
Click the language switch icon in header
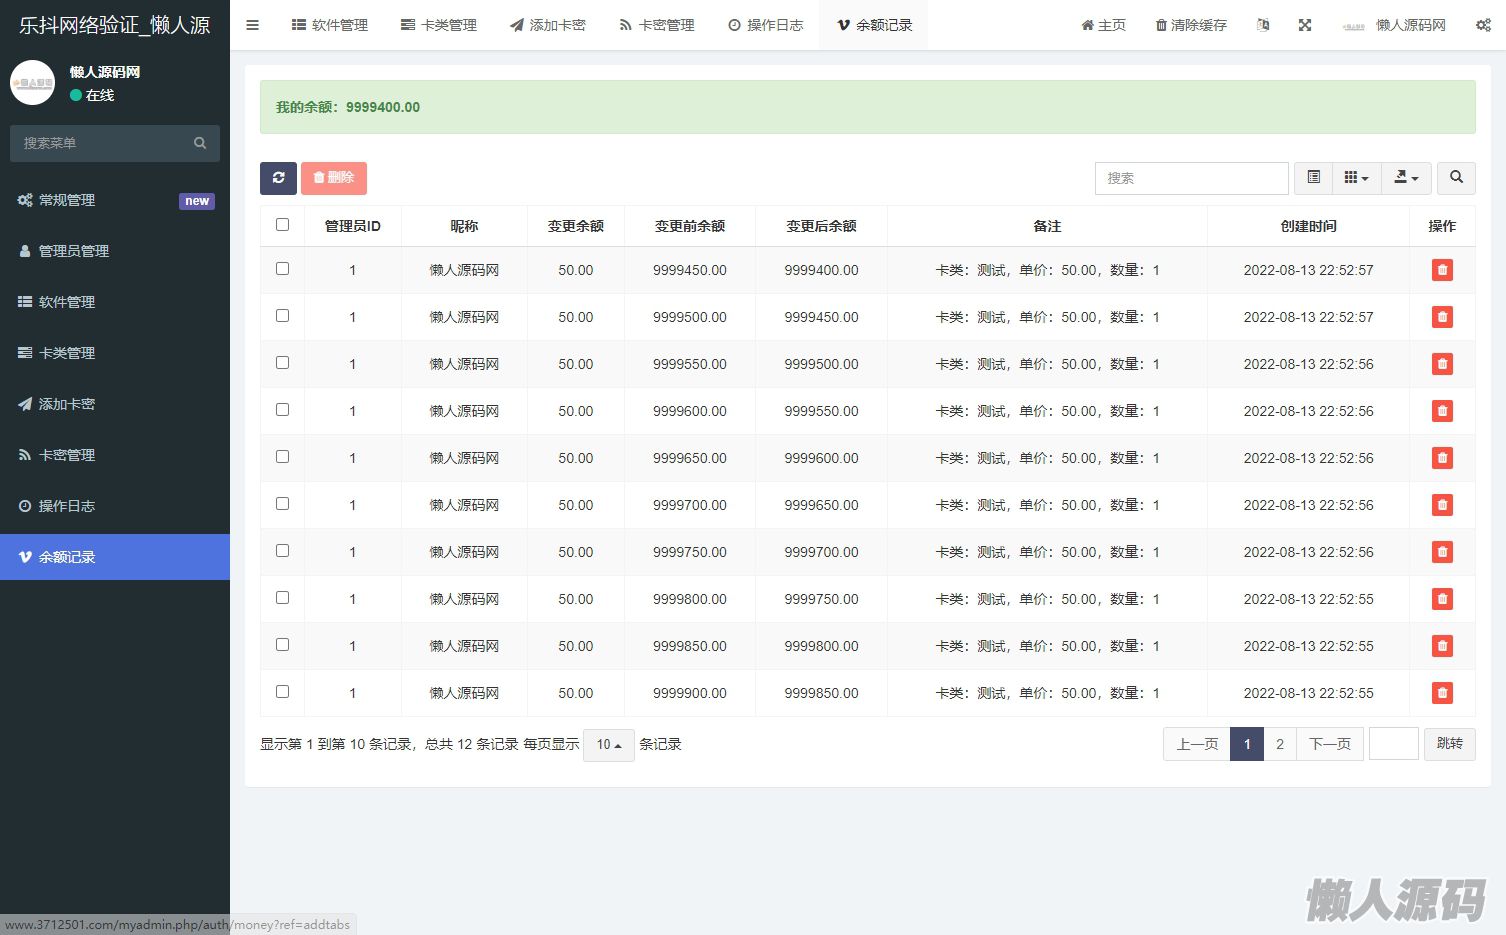click(1263, 25)
